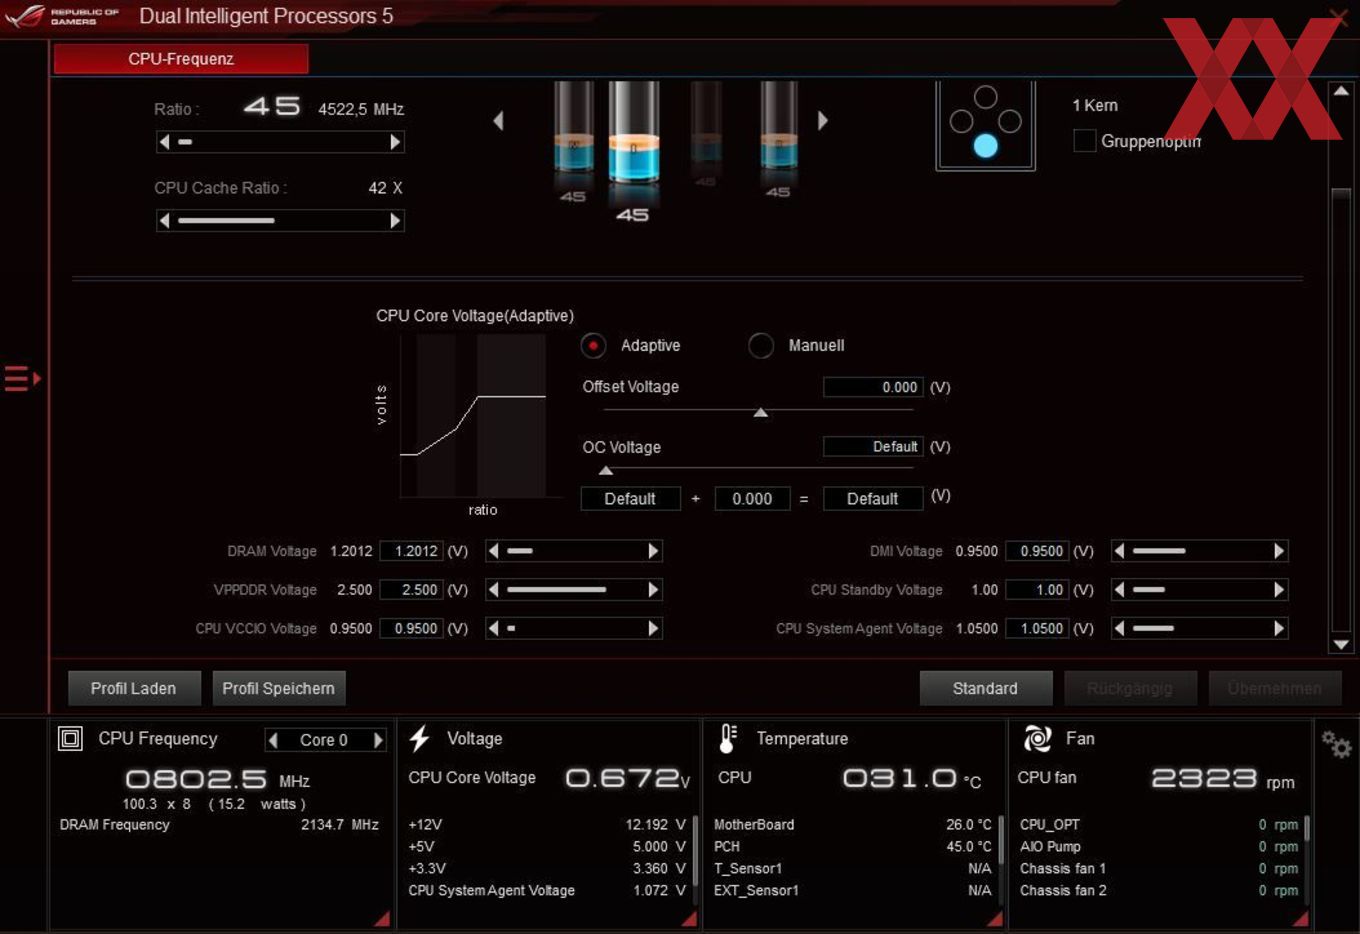Click the OC Voltage slider handle
This screenshot has width=1360, height=934.
[606, 470]
